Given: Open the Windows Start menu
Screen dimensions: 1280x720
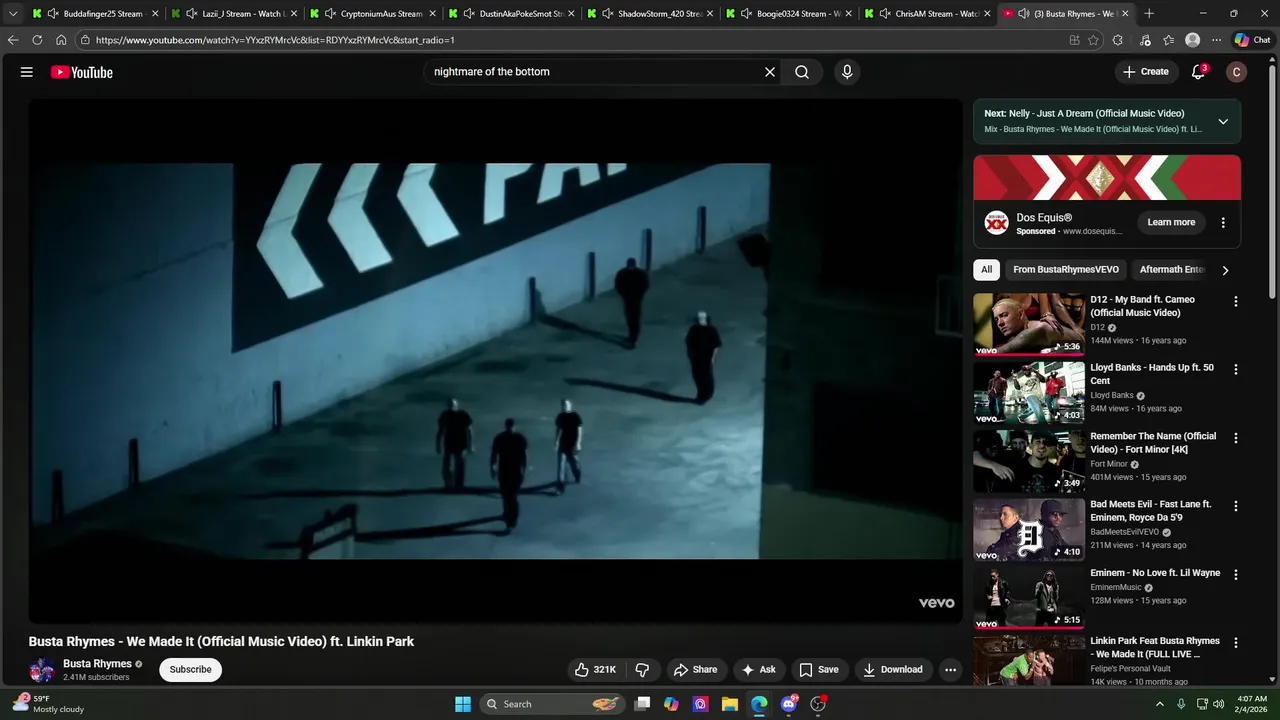Looking at the screenshot, I should click(463, 704).
